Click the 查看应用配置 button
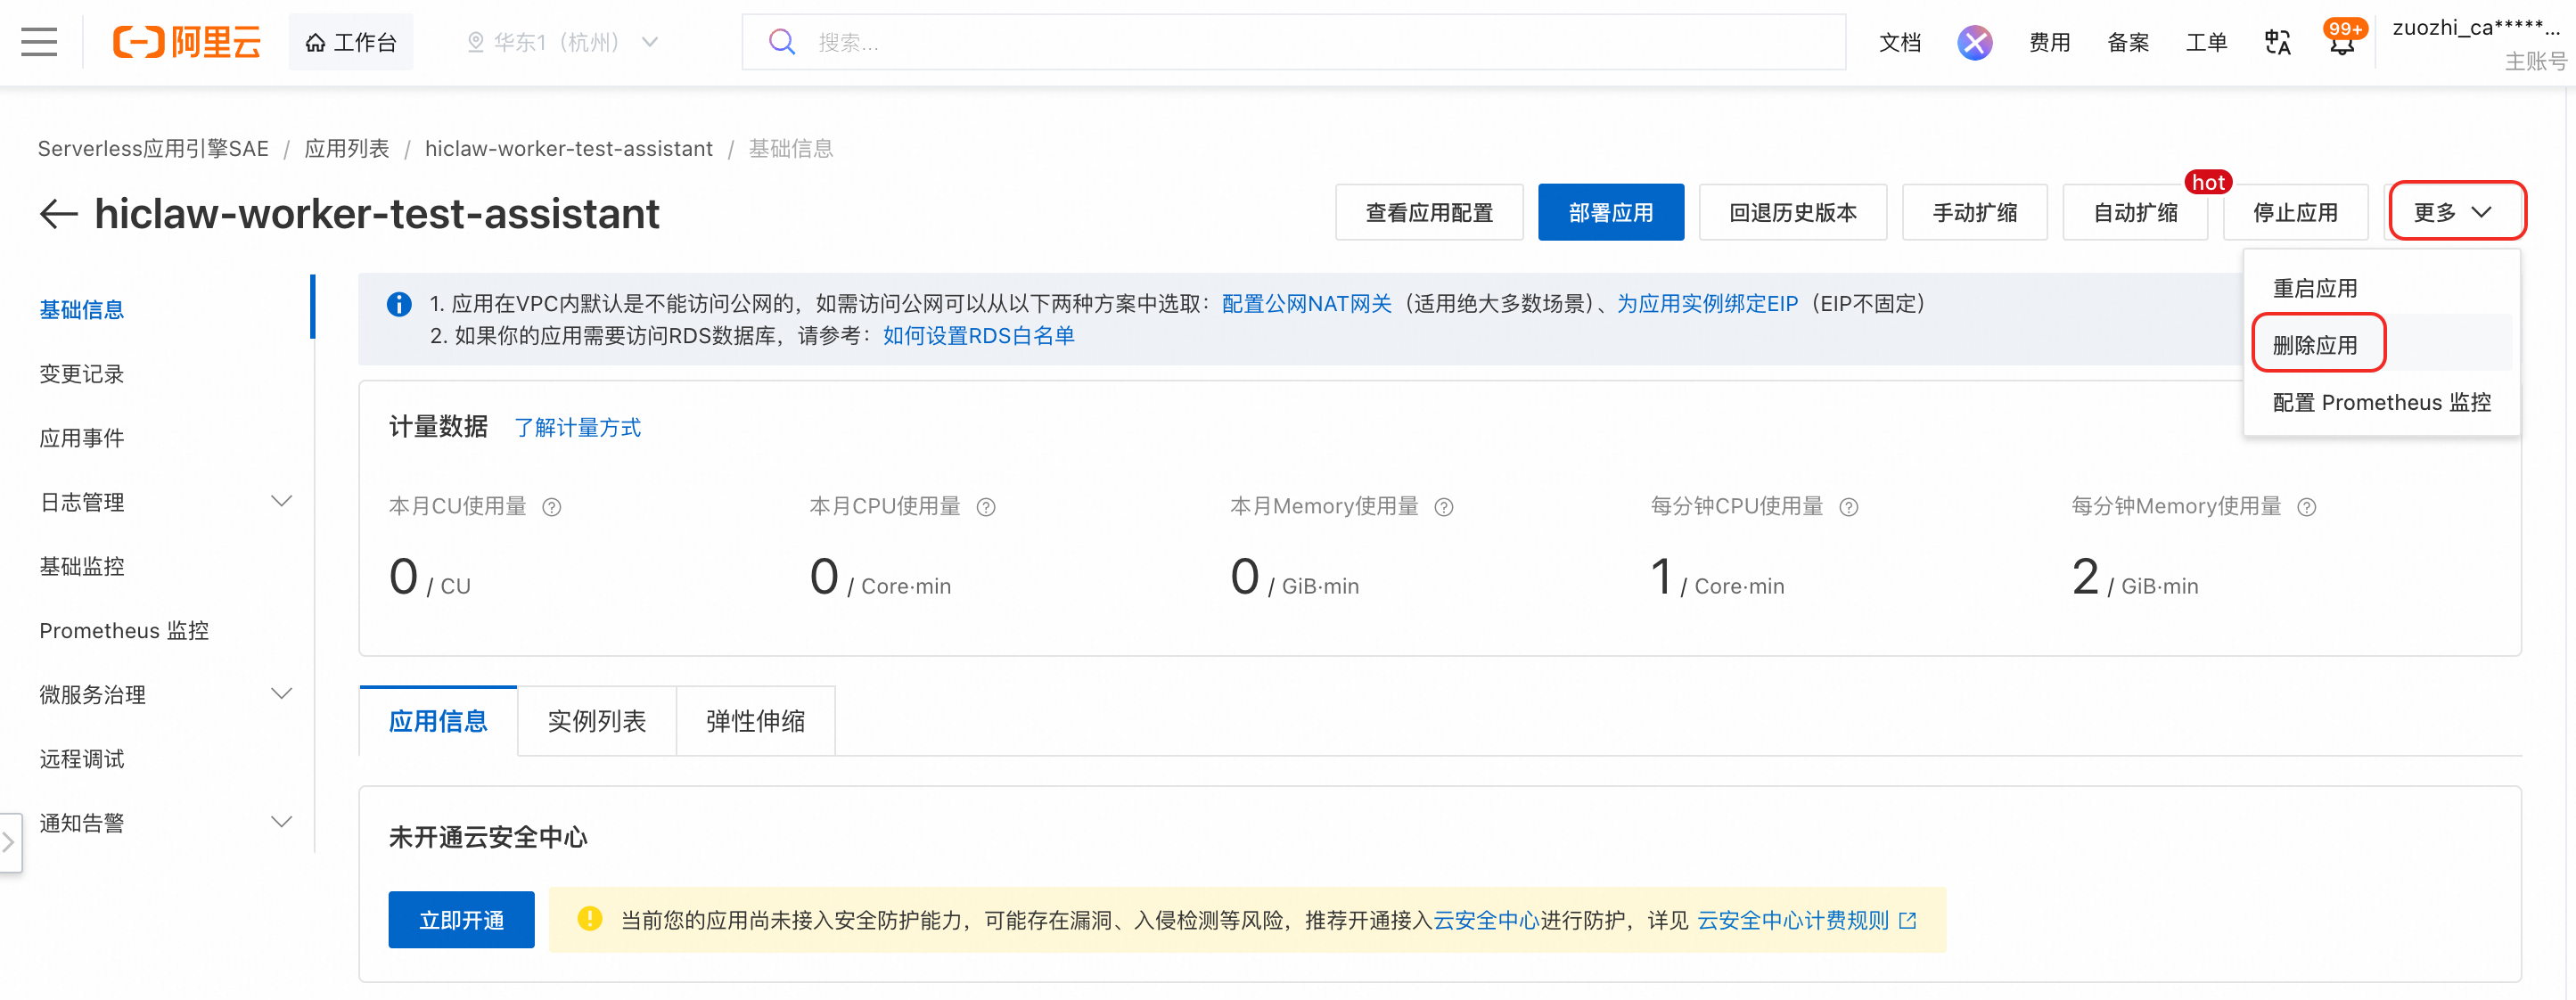Screen dimensions: 2576x1000 pyautogui.click(x=1429, y=212)
